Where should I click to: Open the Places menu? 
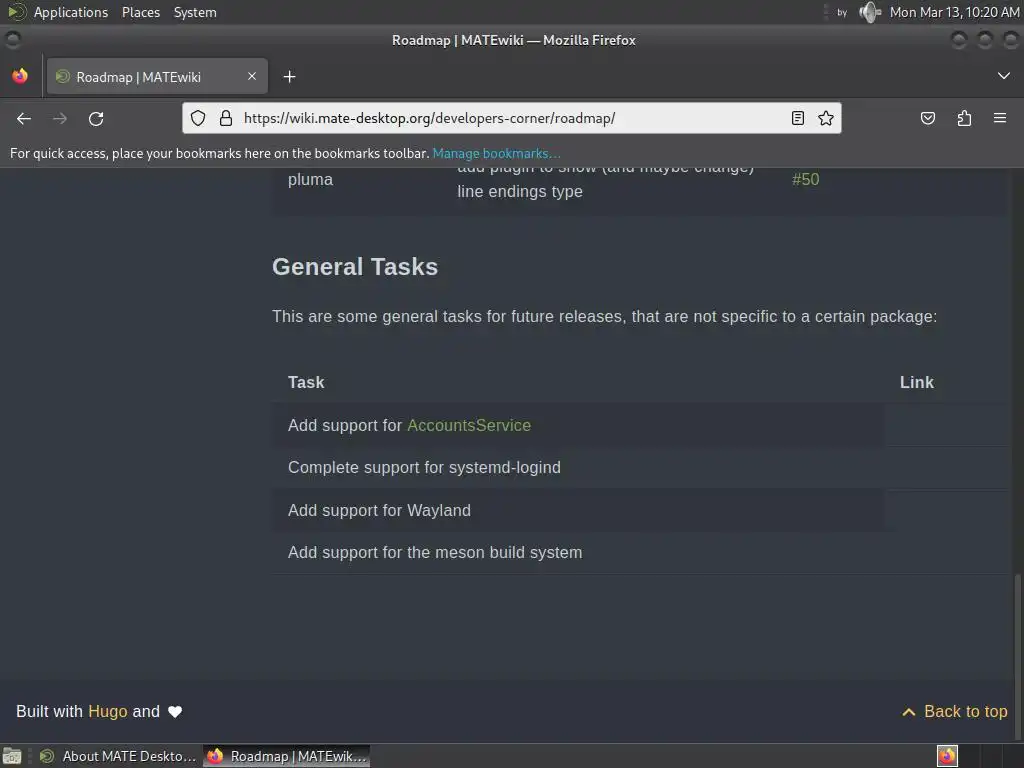click(140, 12)
